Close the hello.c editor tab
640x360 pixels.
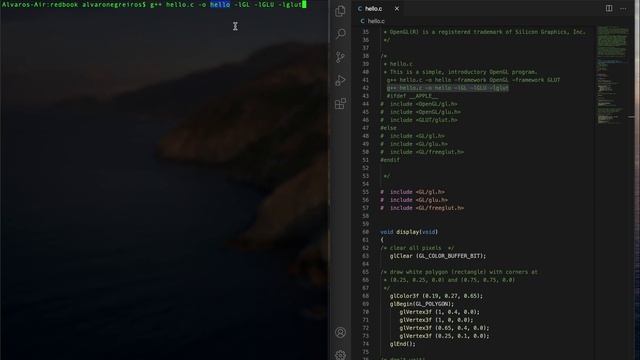point(397,8)
